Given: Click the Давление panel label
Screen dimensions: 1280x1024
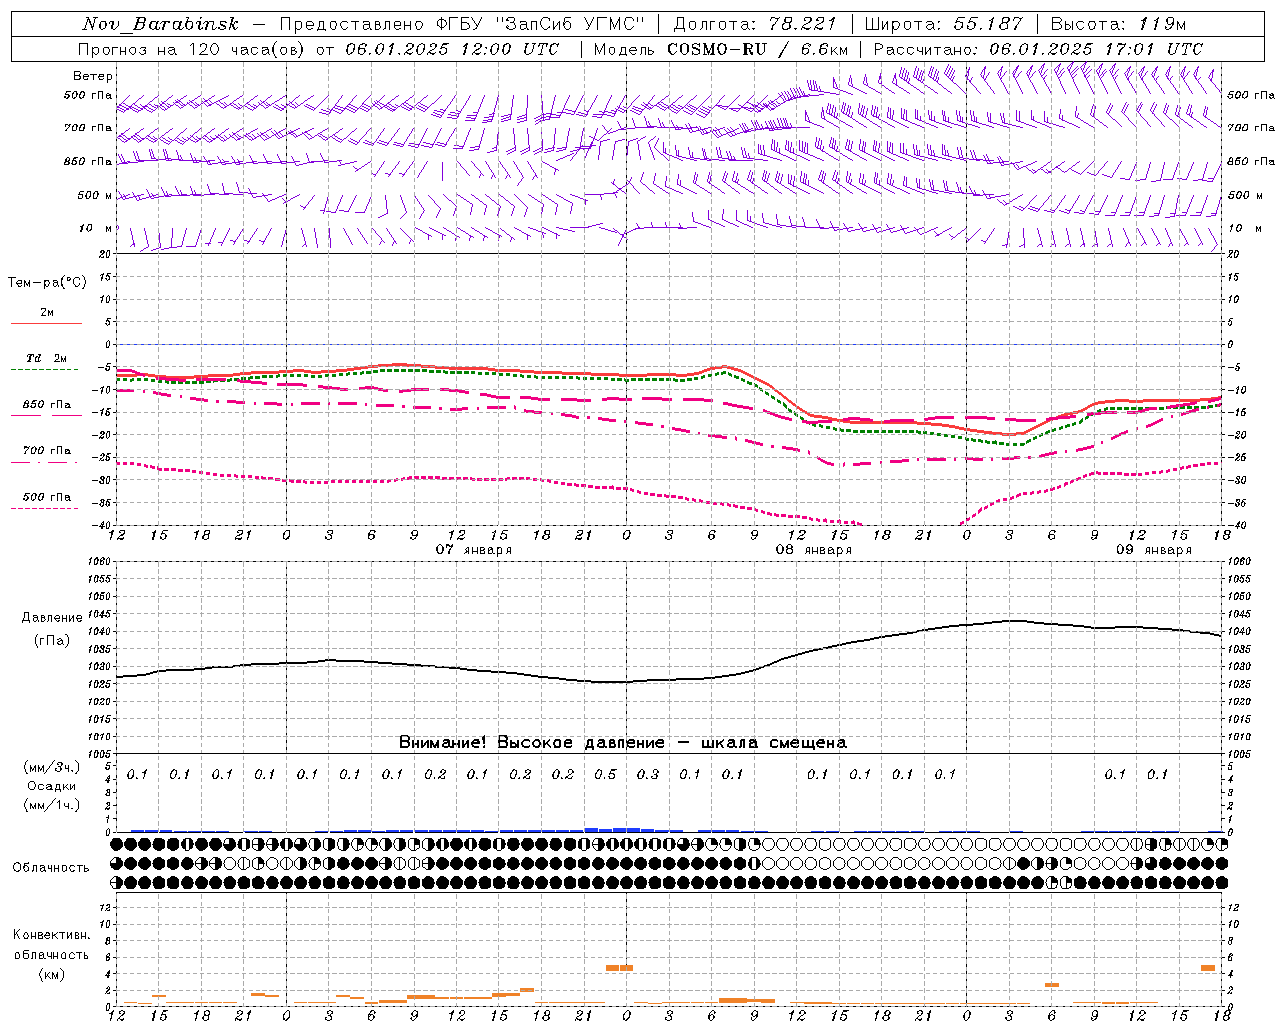Looking at the screenshot, I should coord(52,618).
